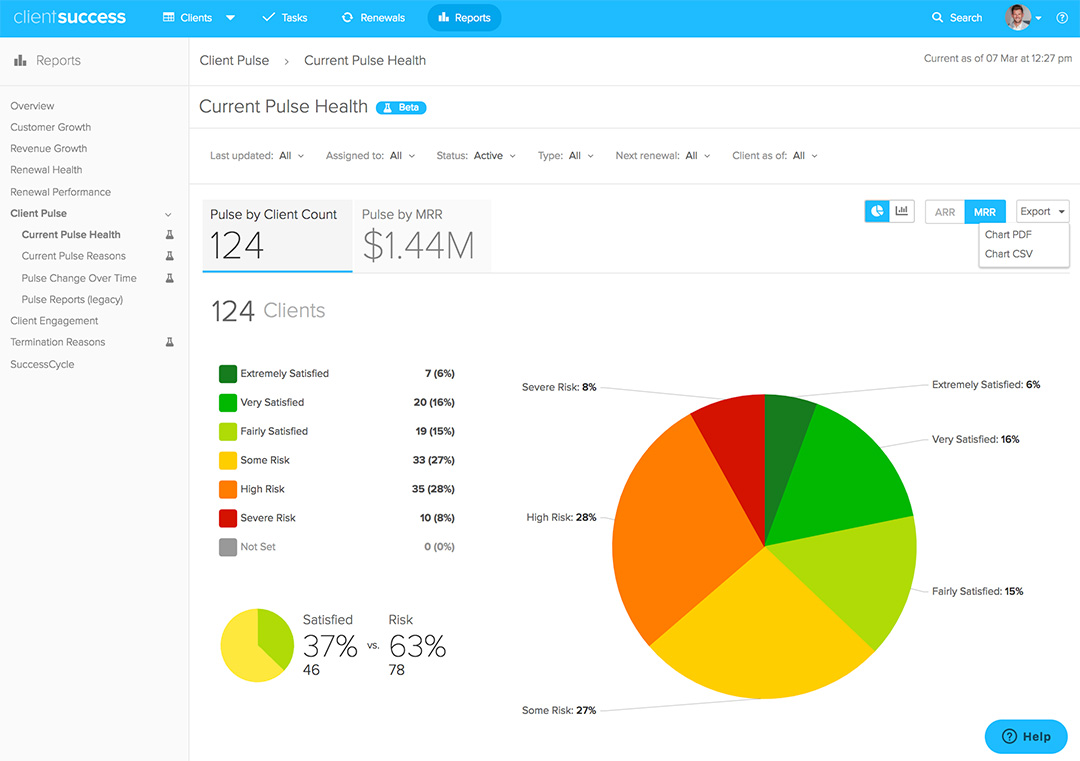
Task: Select the Tasks checkmark icon
Action: [270, 17]
